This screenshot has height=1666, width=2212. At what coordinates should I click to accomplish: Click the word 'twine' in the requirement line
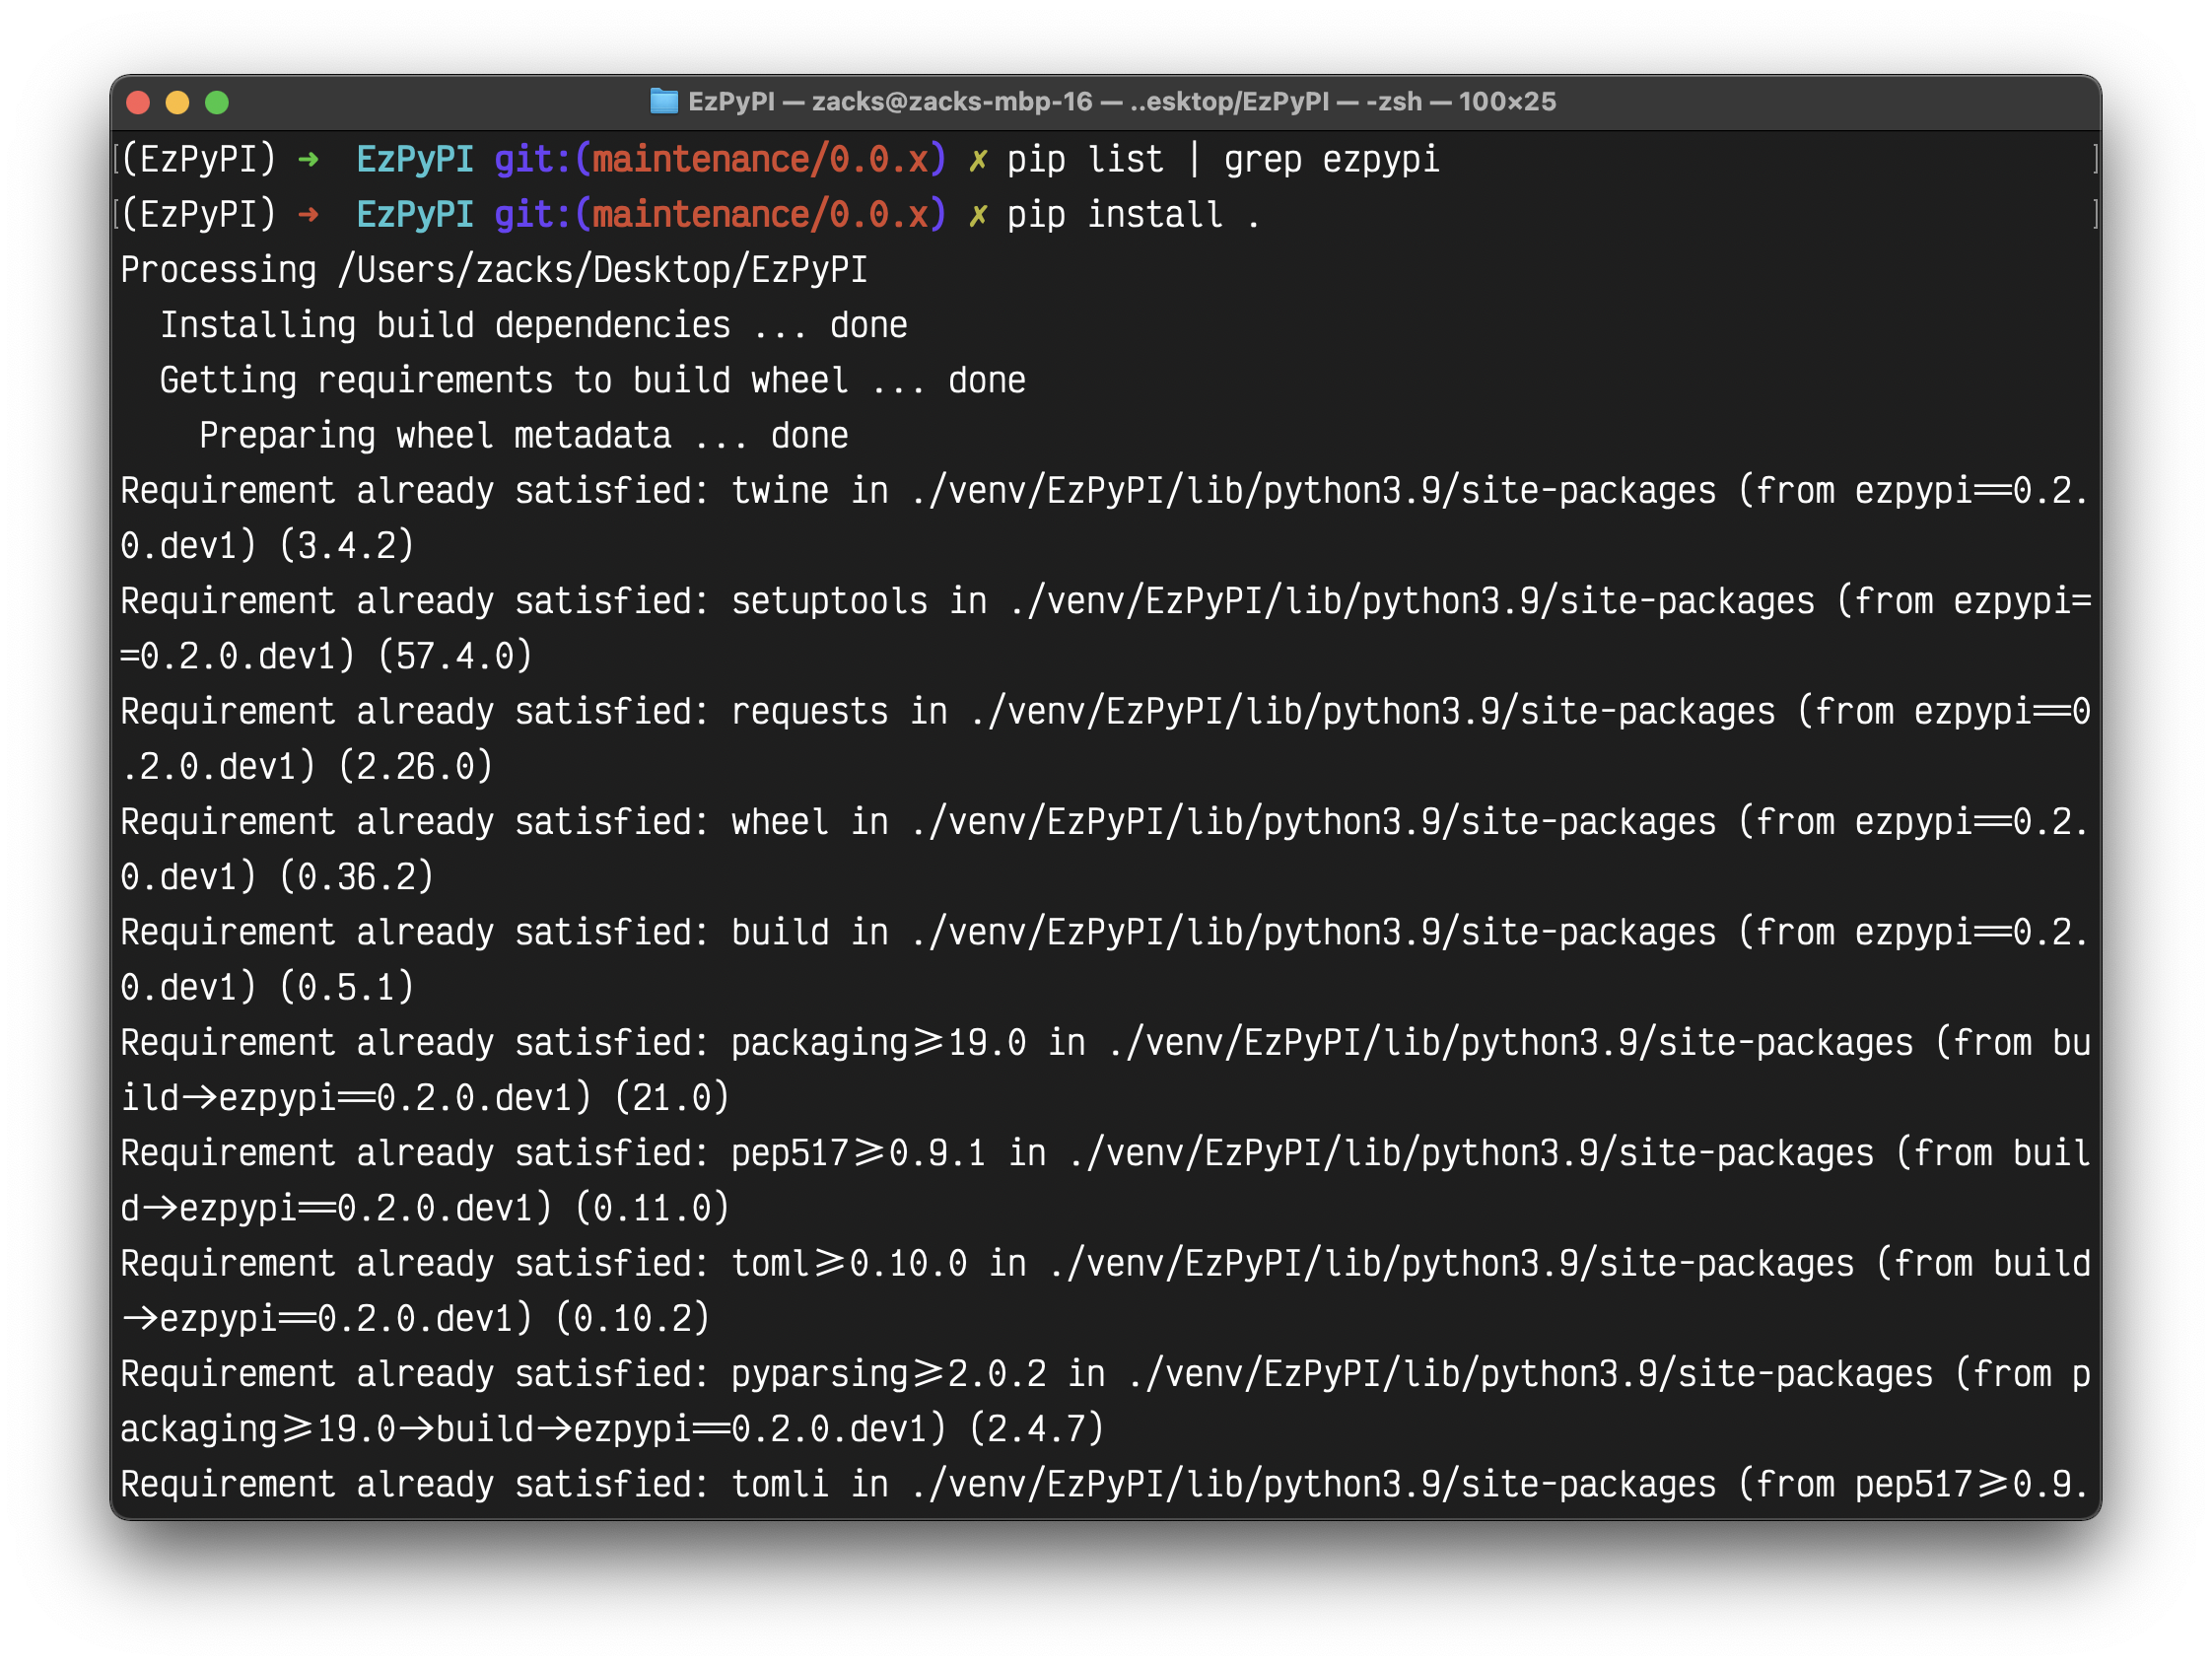click(x=779, y=491)
